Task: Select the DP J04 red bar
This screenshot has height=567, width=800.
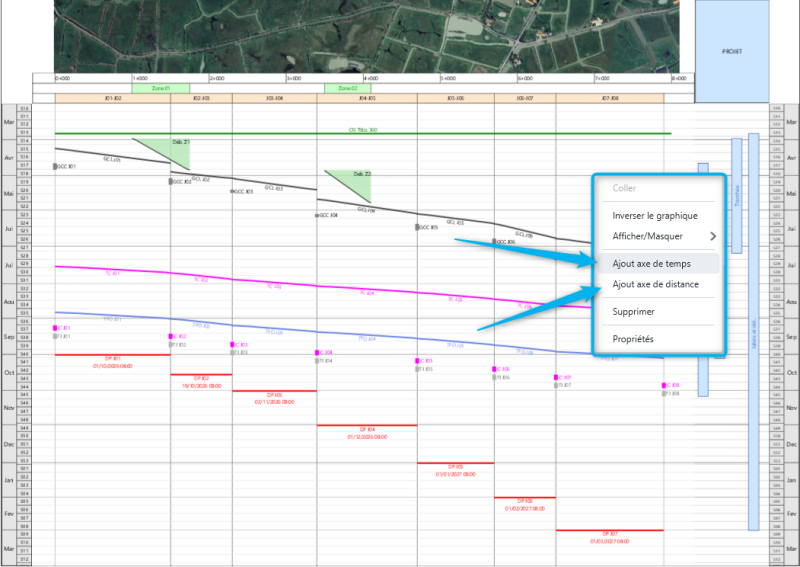Action: tap(367, 425)
